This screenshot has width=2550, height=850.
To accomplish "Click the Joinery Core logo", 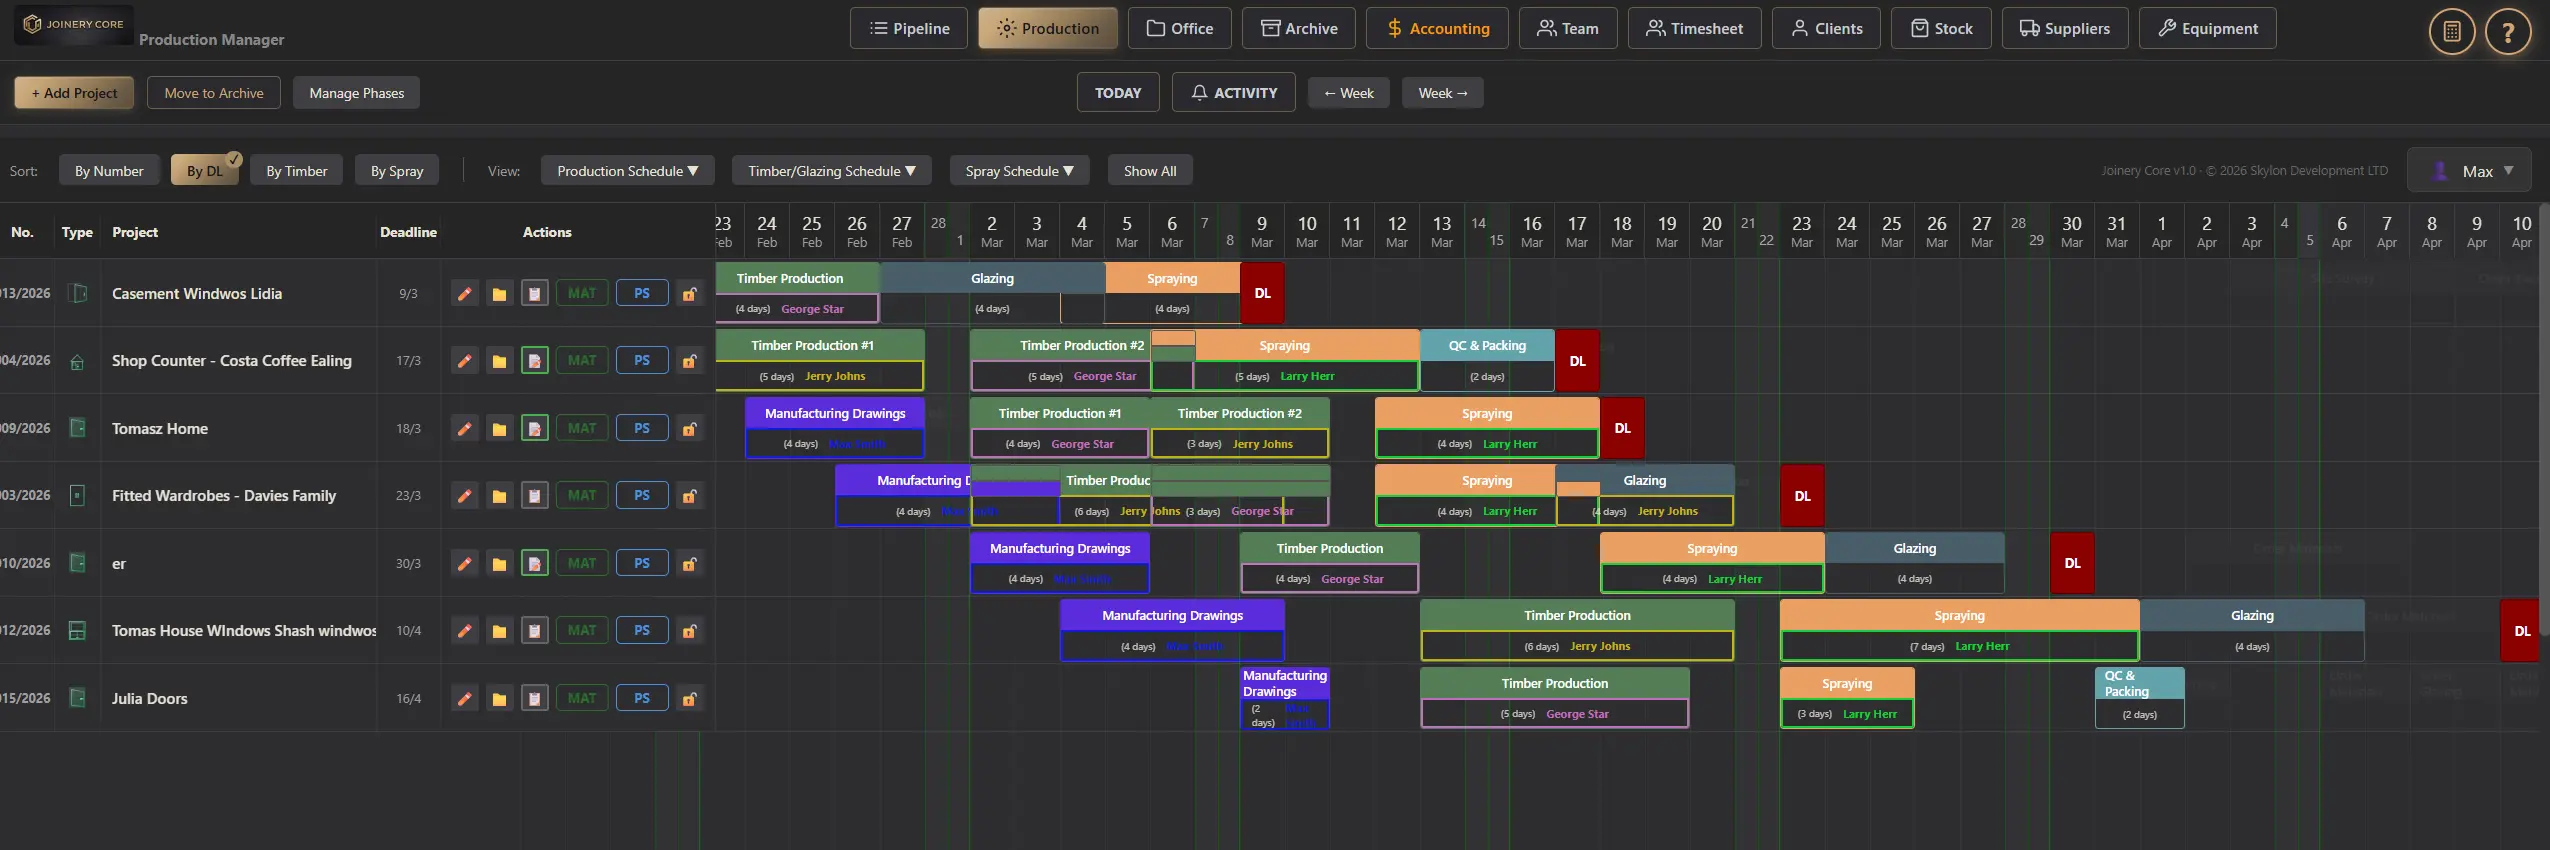I will [74, 24].
